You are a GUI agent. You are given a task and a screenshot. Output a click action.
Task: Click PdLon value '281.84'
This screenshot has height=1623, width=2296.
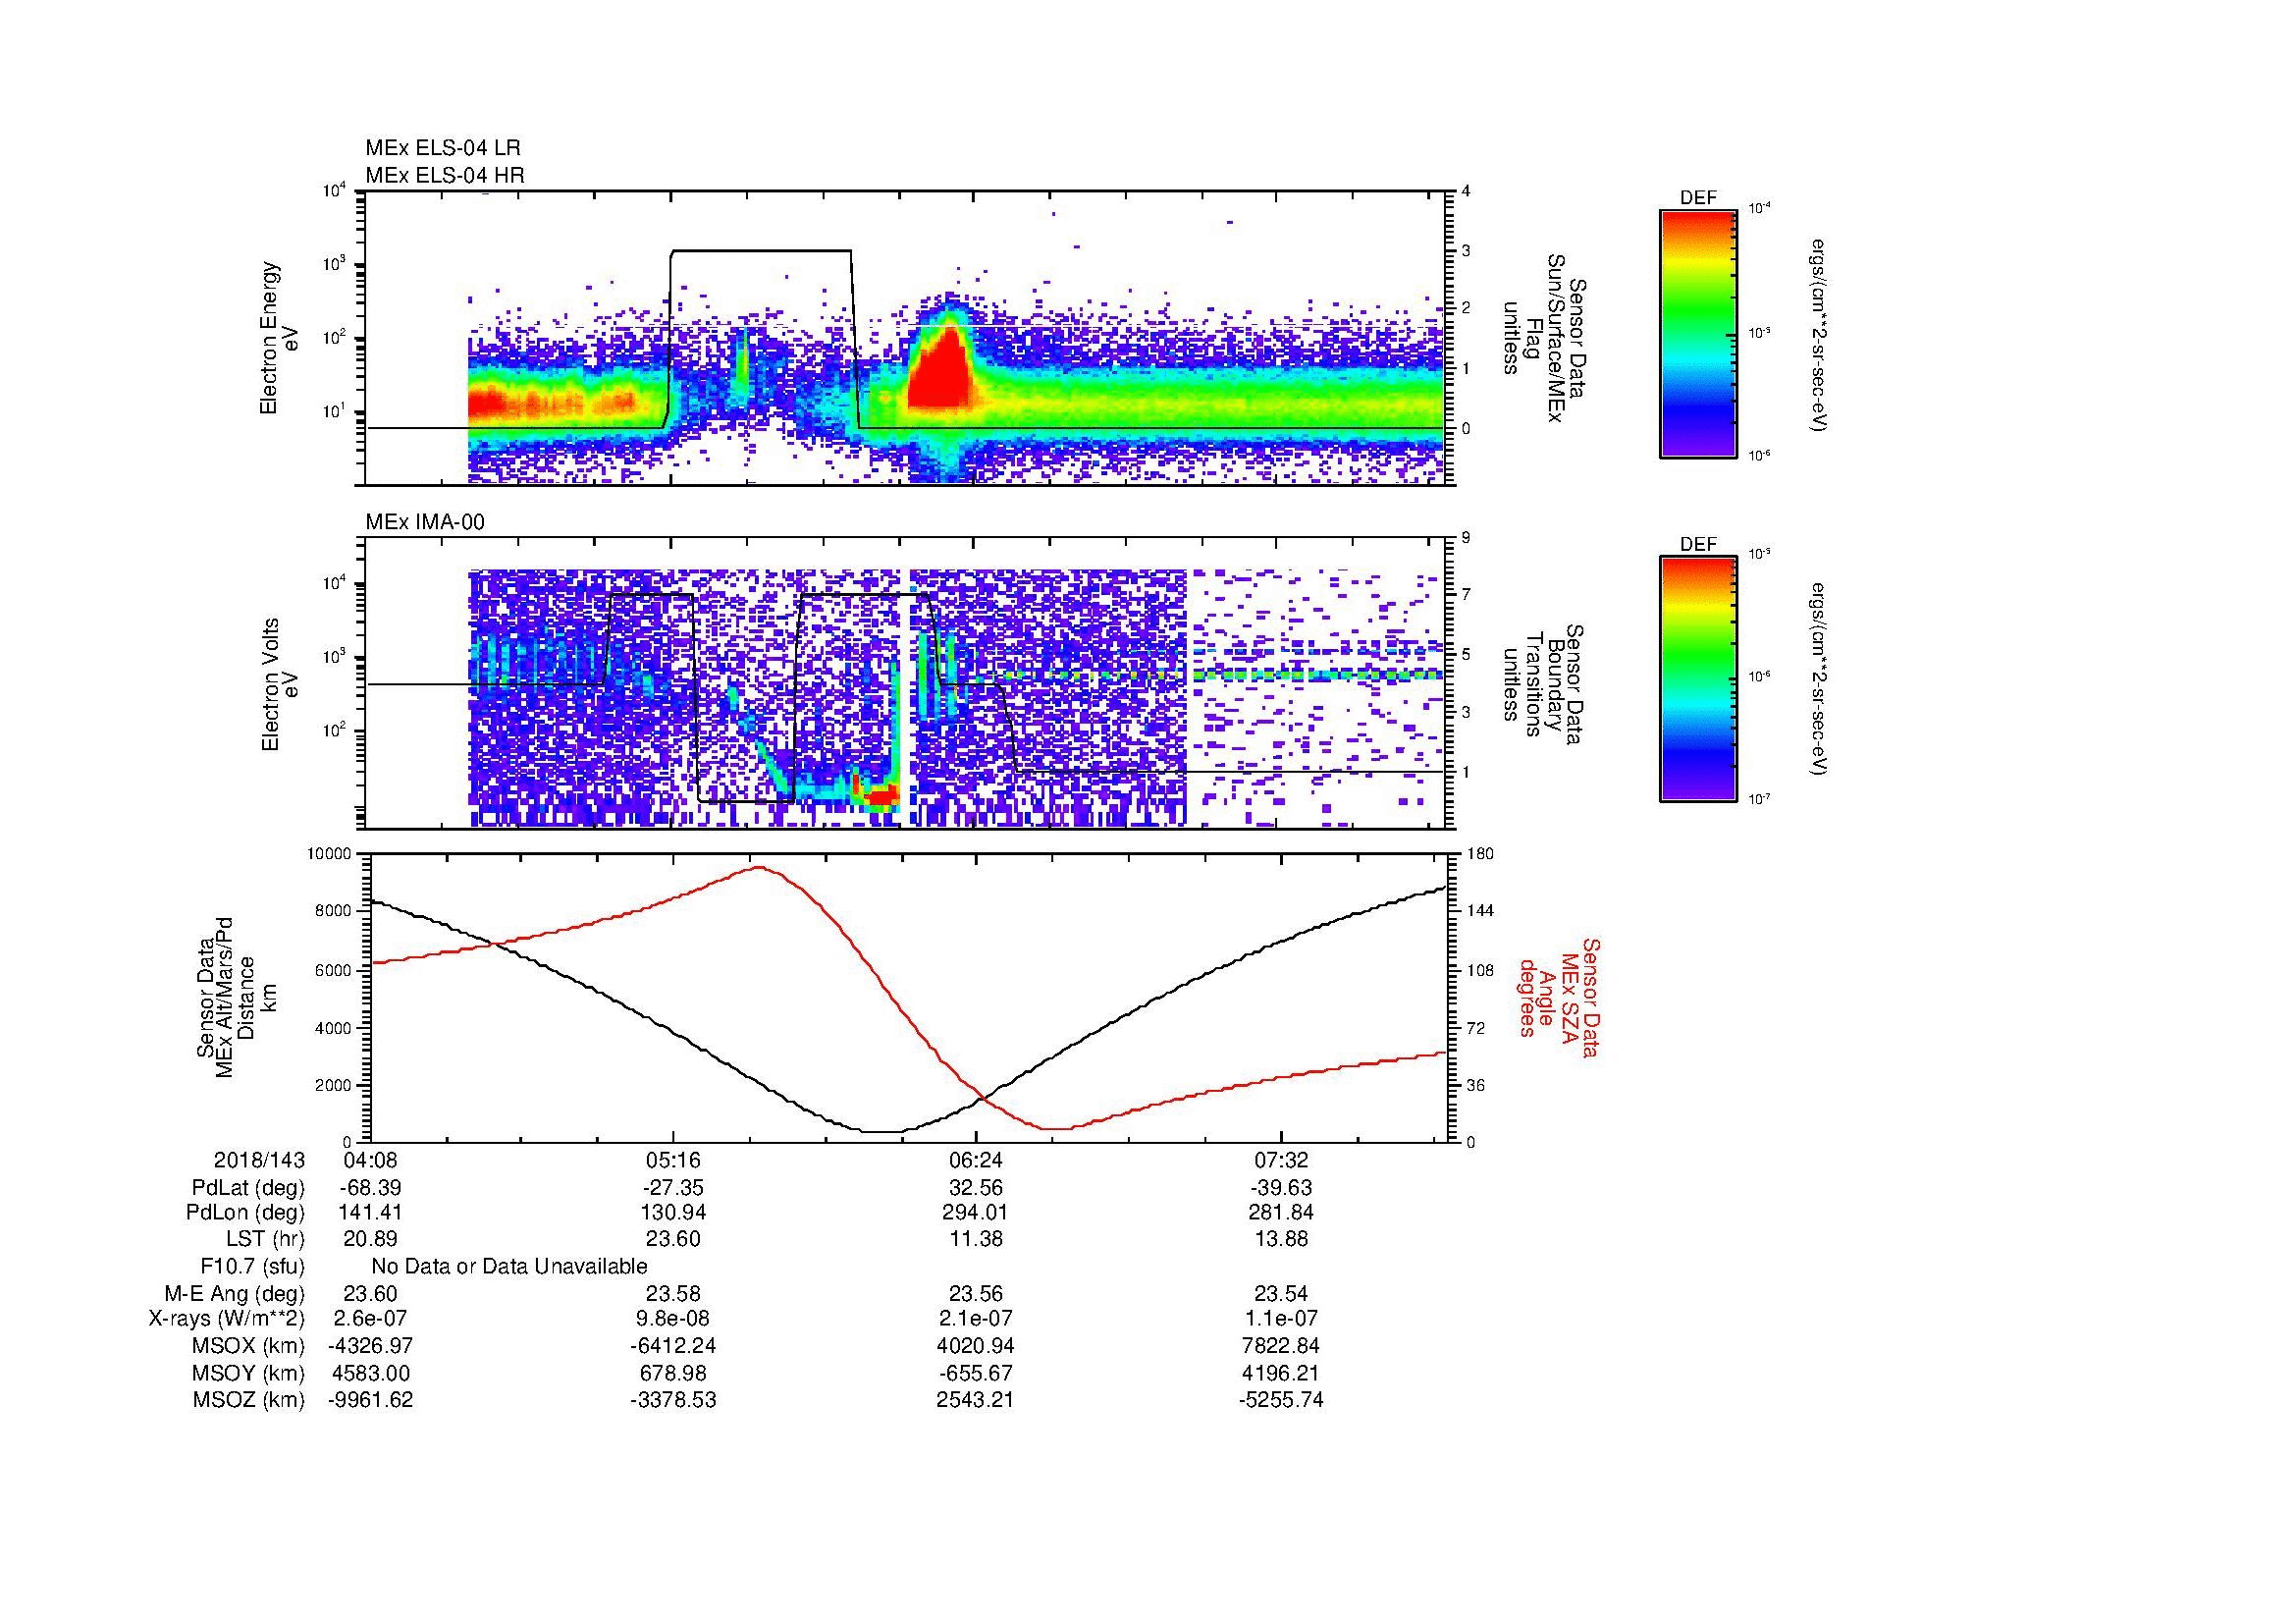(x=1281, y=1212)
